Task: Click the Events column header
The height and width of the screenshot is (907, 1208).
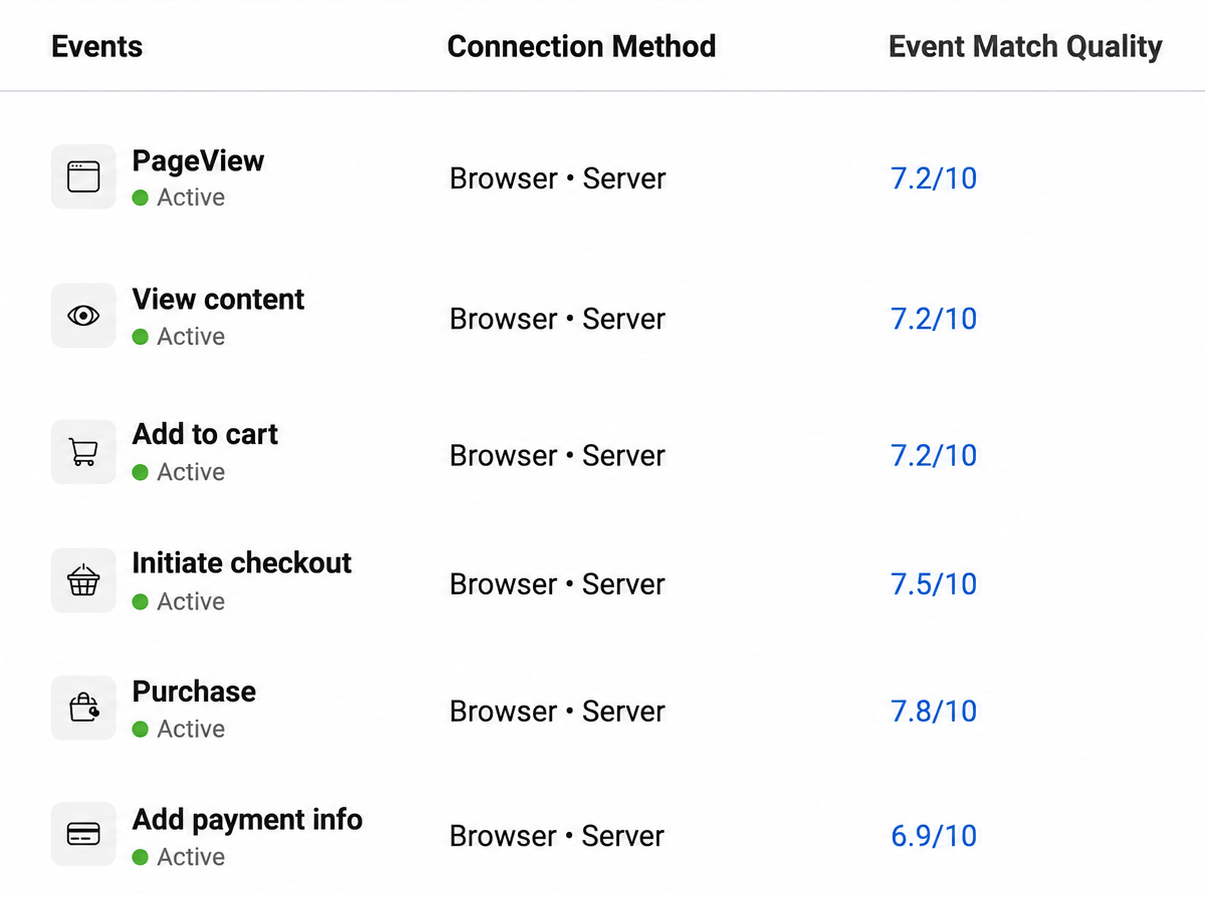Action: (x=97, y=47)
